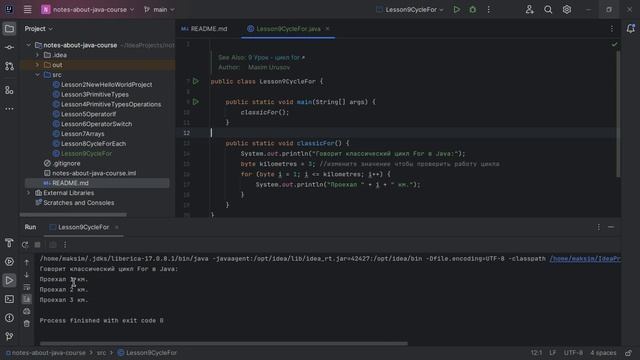Viewport: 640px width, 360px height.
Task: Open the notes-about-java-course project dropdown
Action: [88, 9]
